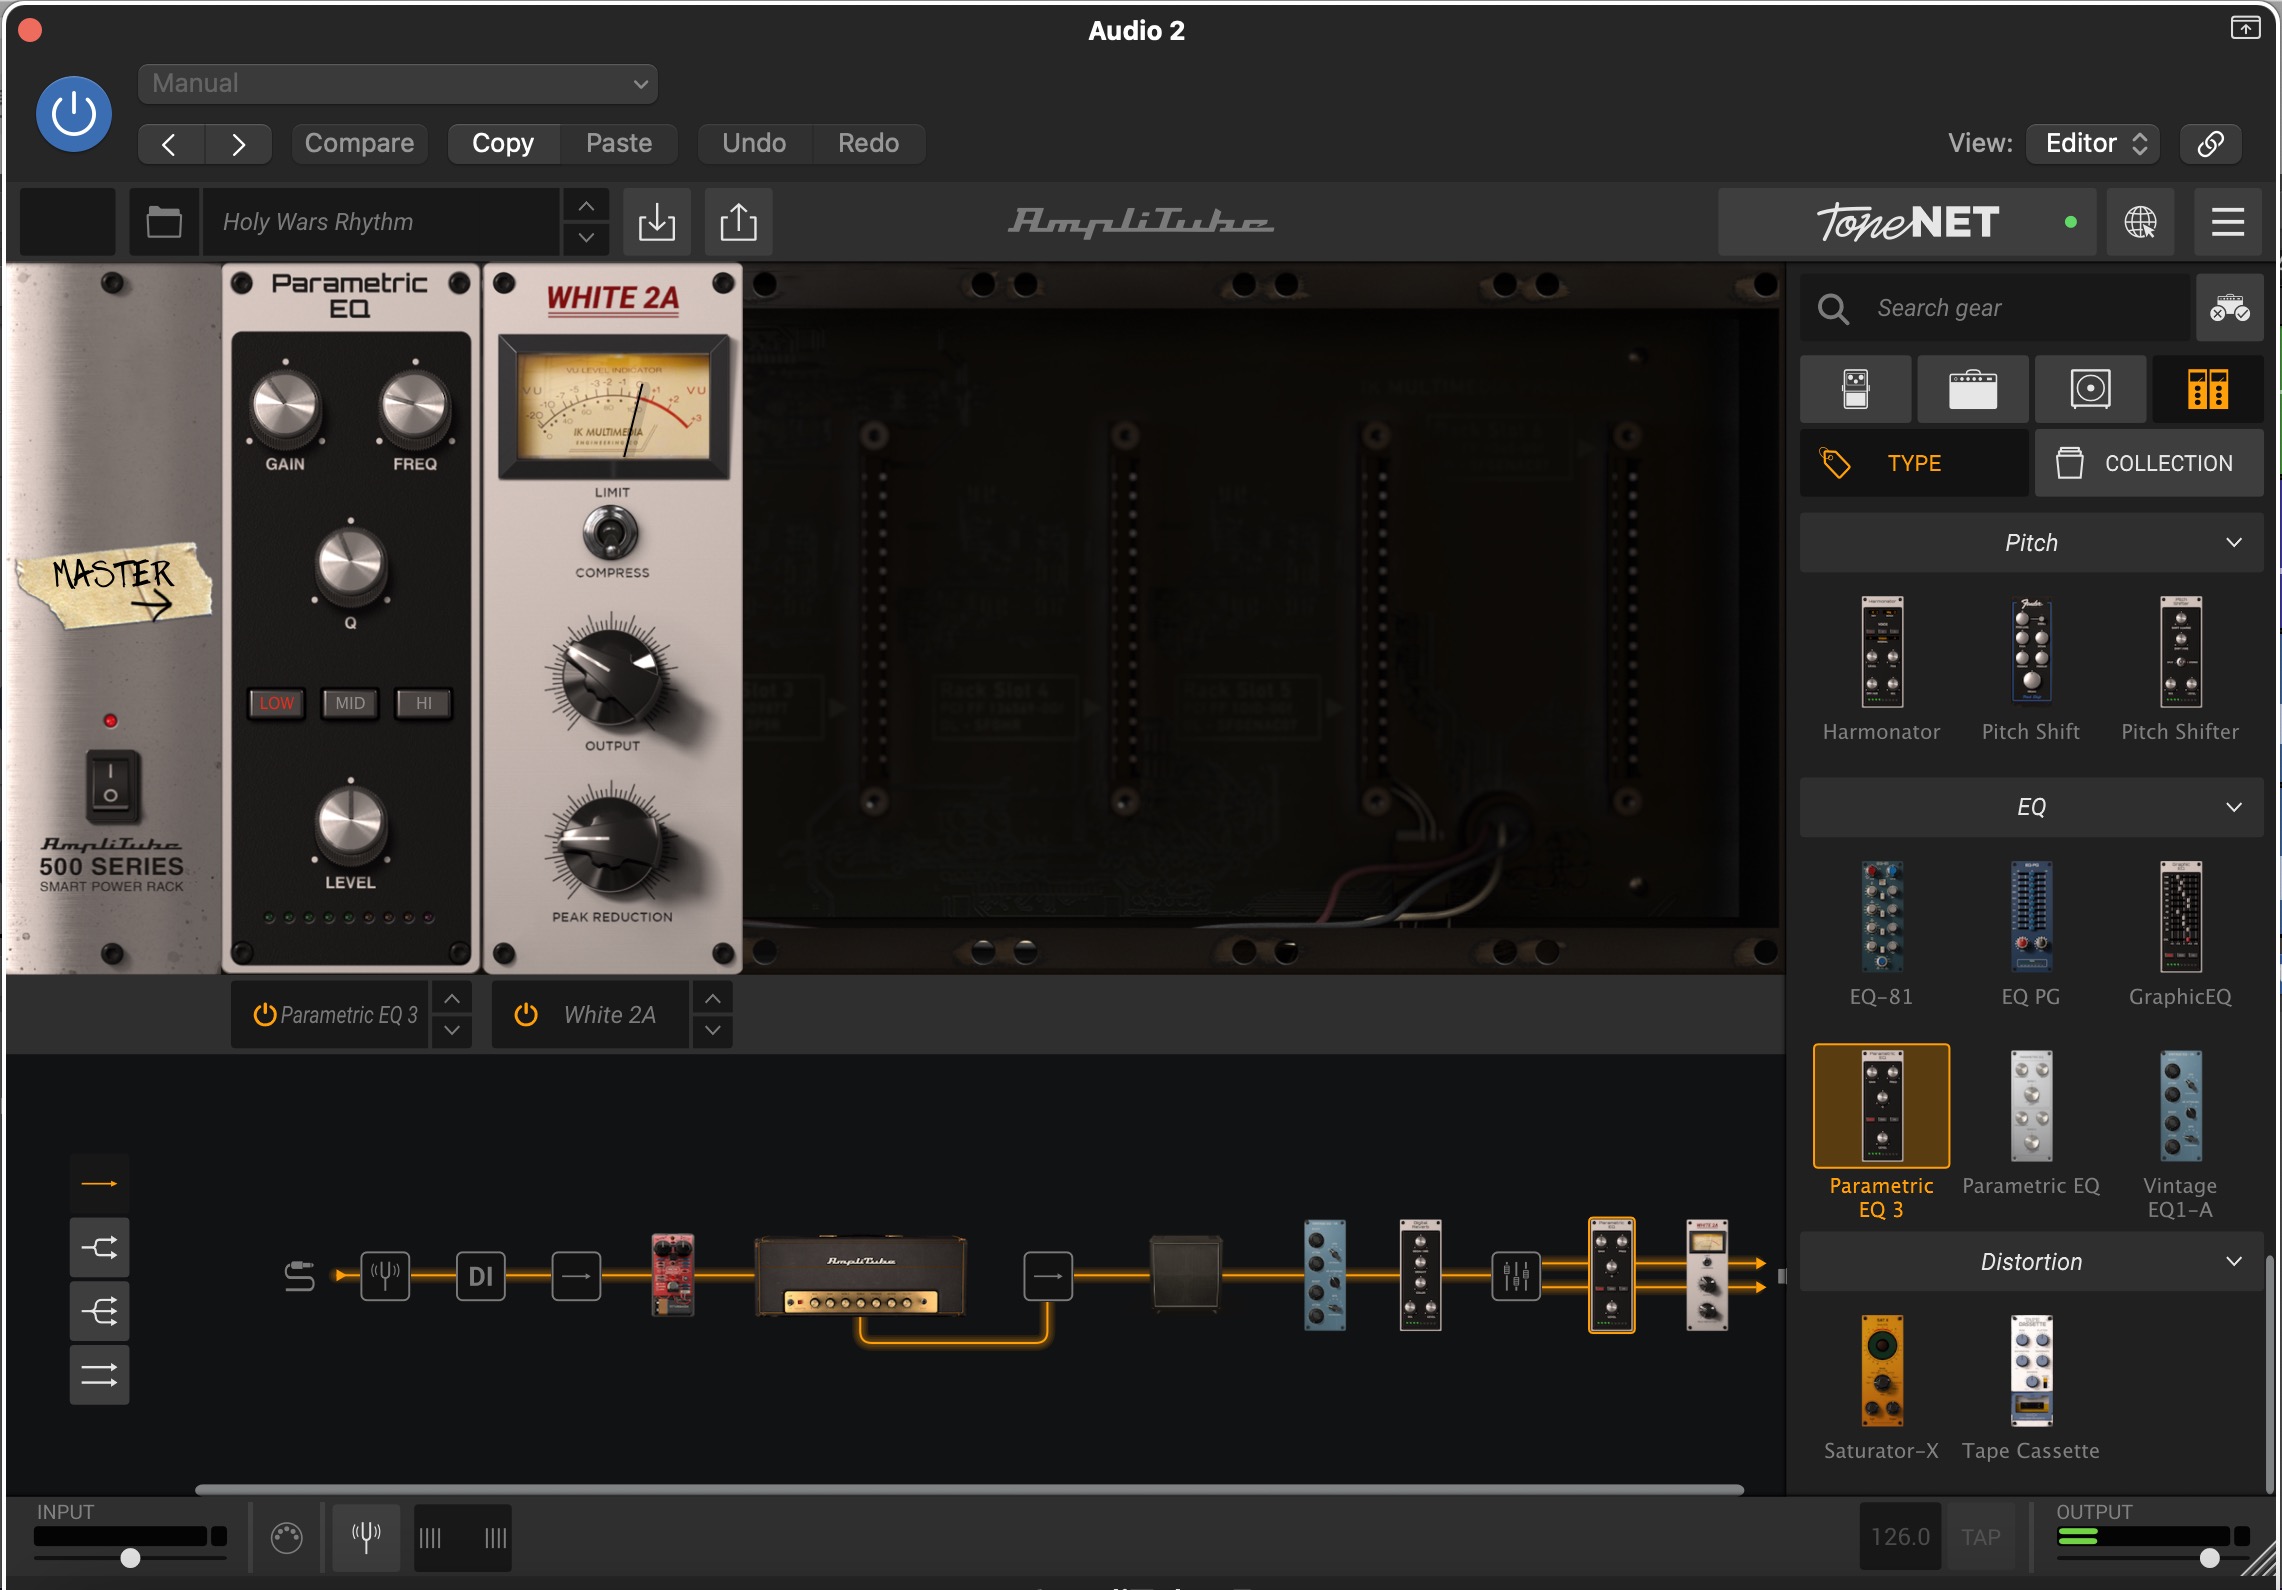The width and height of the screenshot is (2282, 1590).
Task: Click the Compare button
Action: [359, 143]
